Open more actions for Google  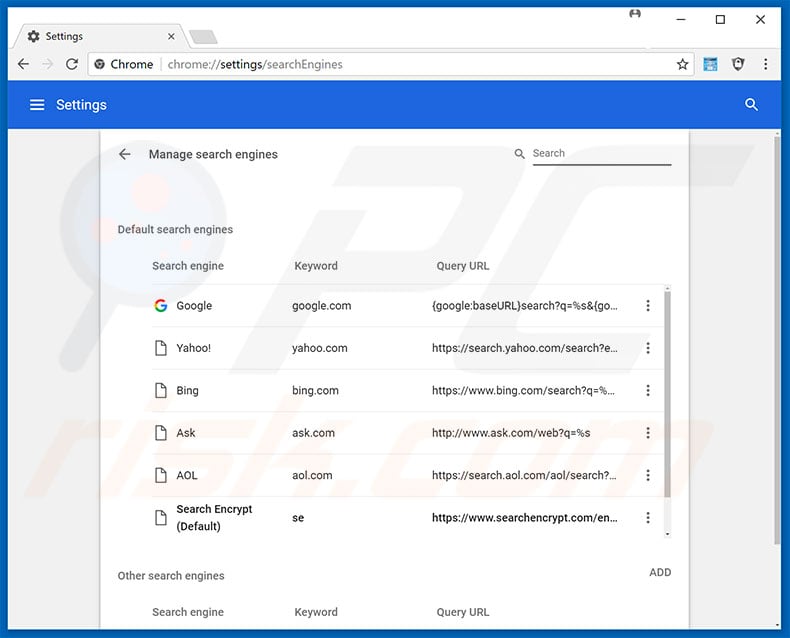coord(648,305)
